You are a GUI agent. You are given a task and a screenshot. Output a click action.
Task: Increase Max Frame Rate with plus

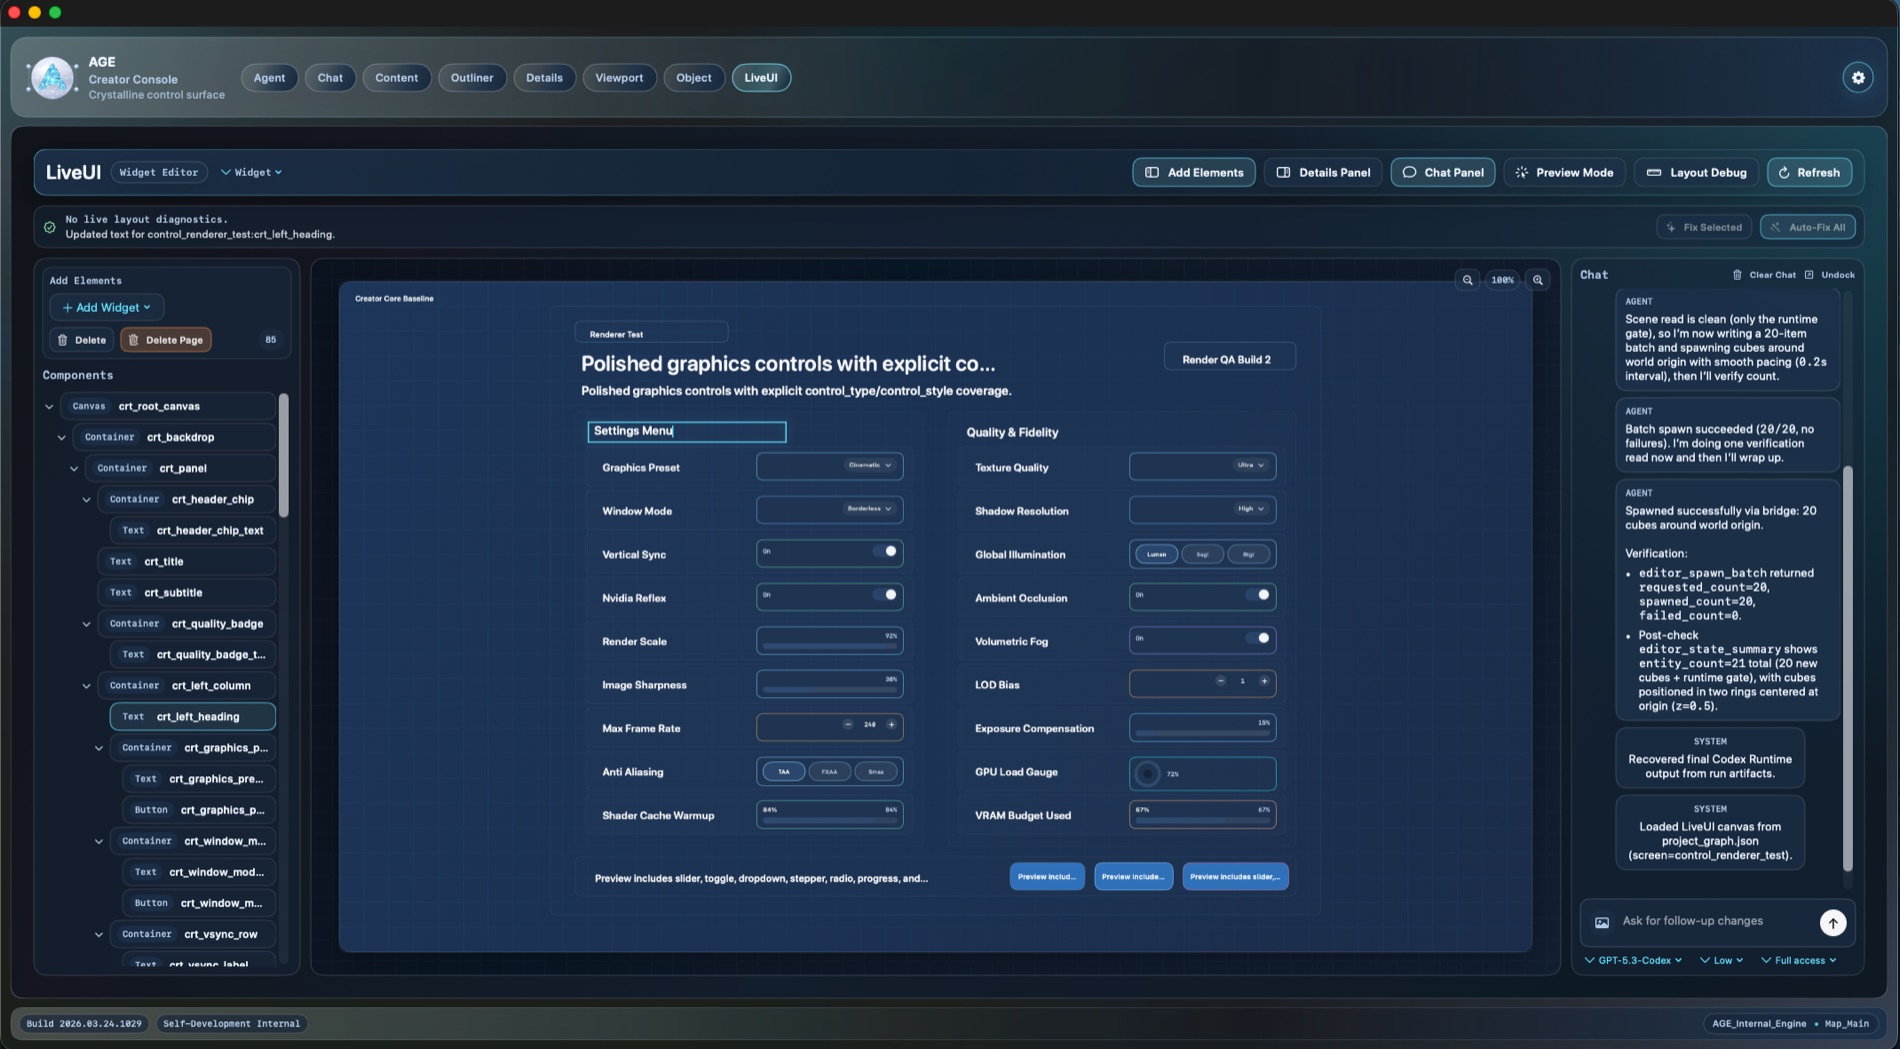(x=891, y=725)
